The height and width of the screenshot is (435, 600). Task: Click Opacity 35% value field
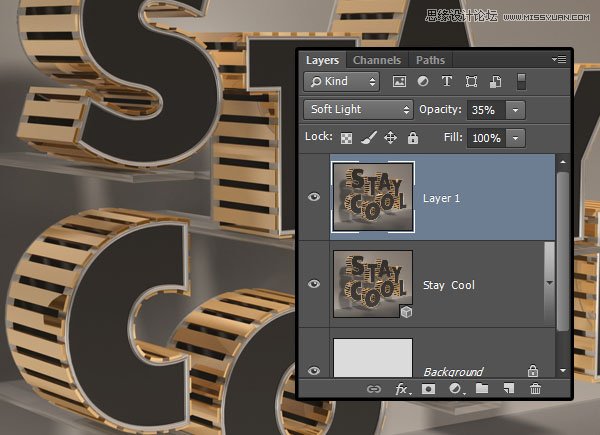pyautogui.click(x=486, y=110)
